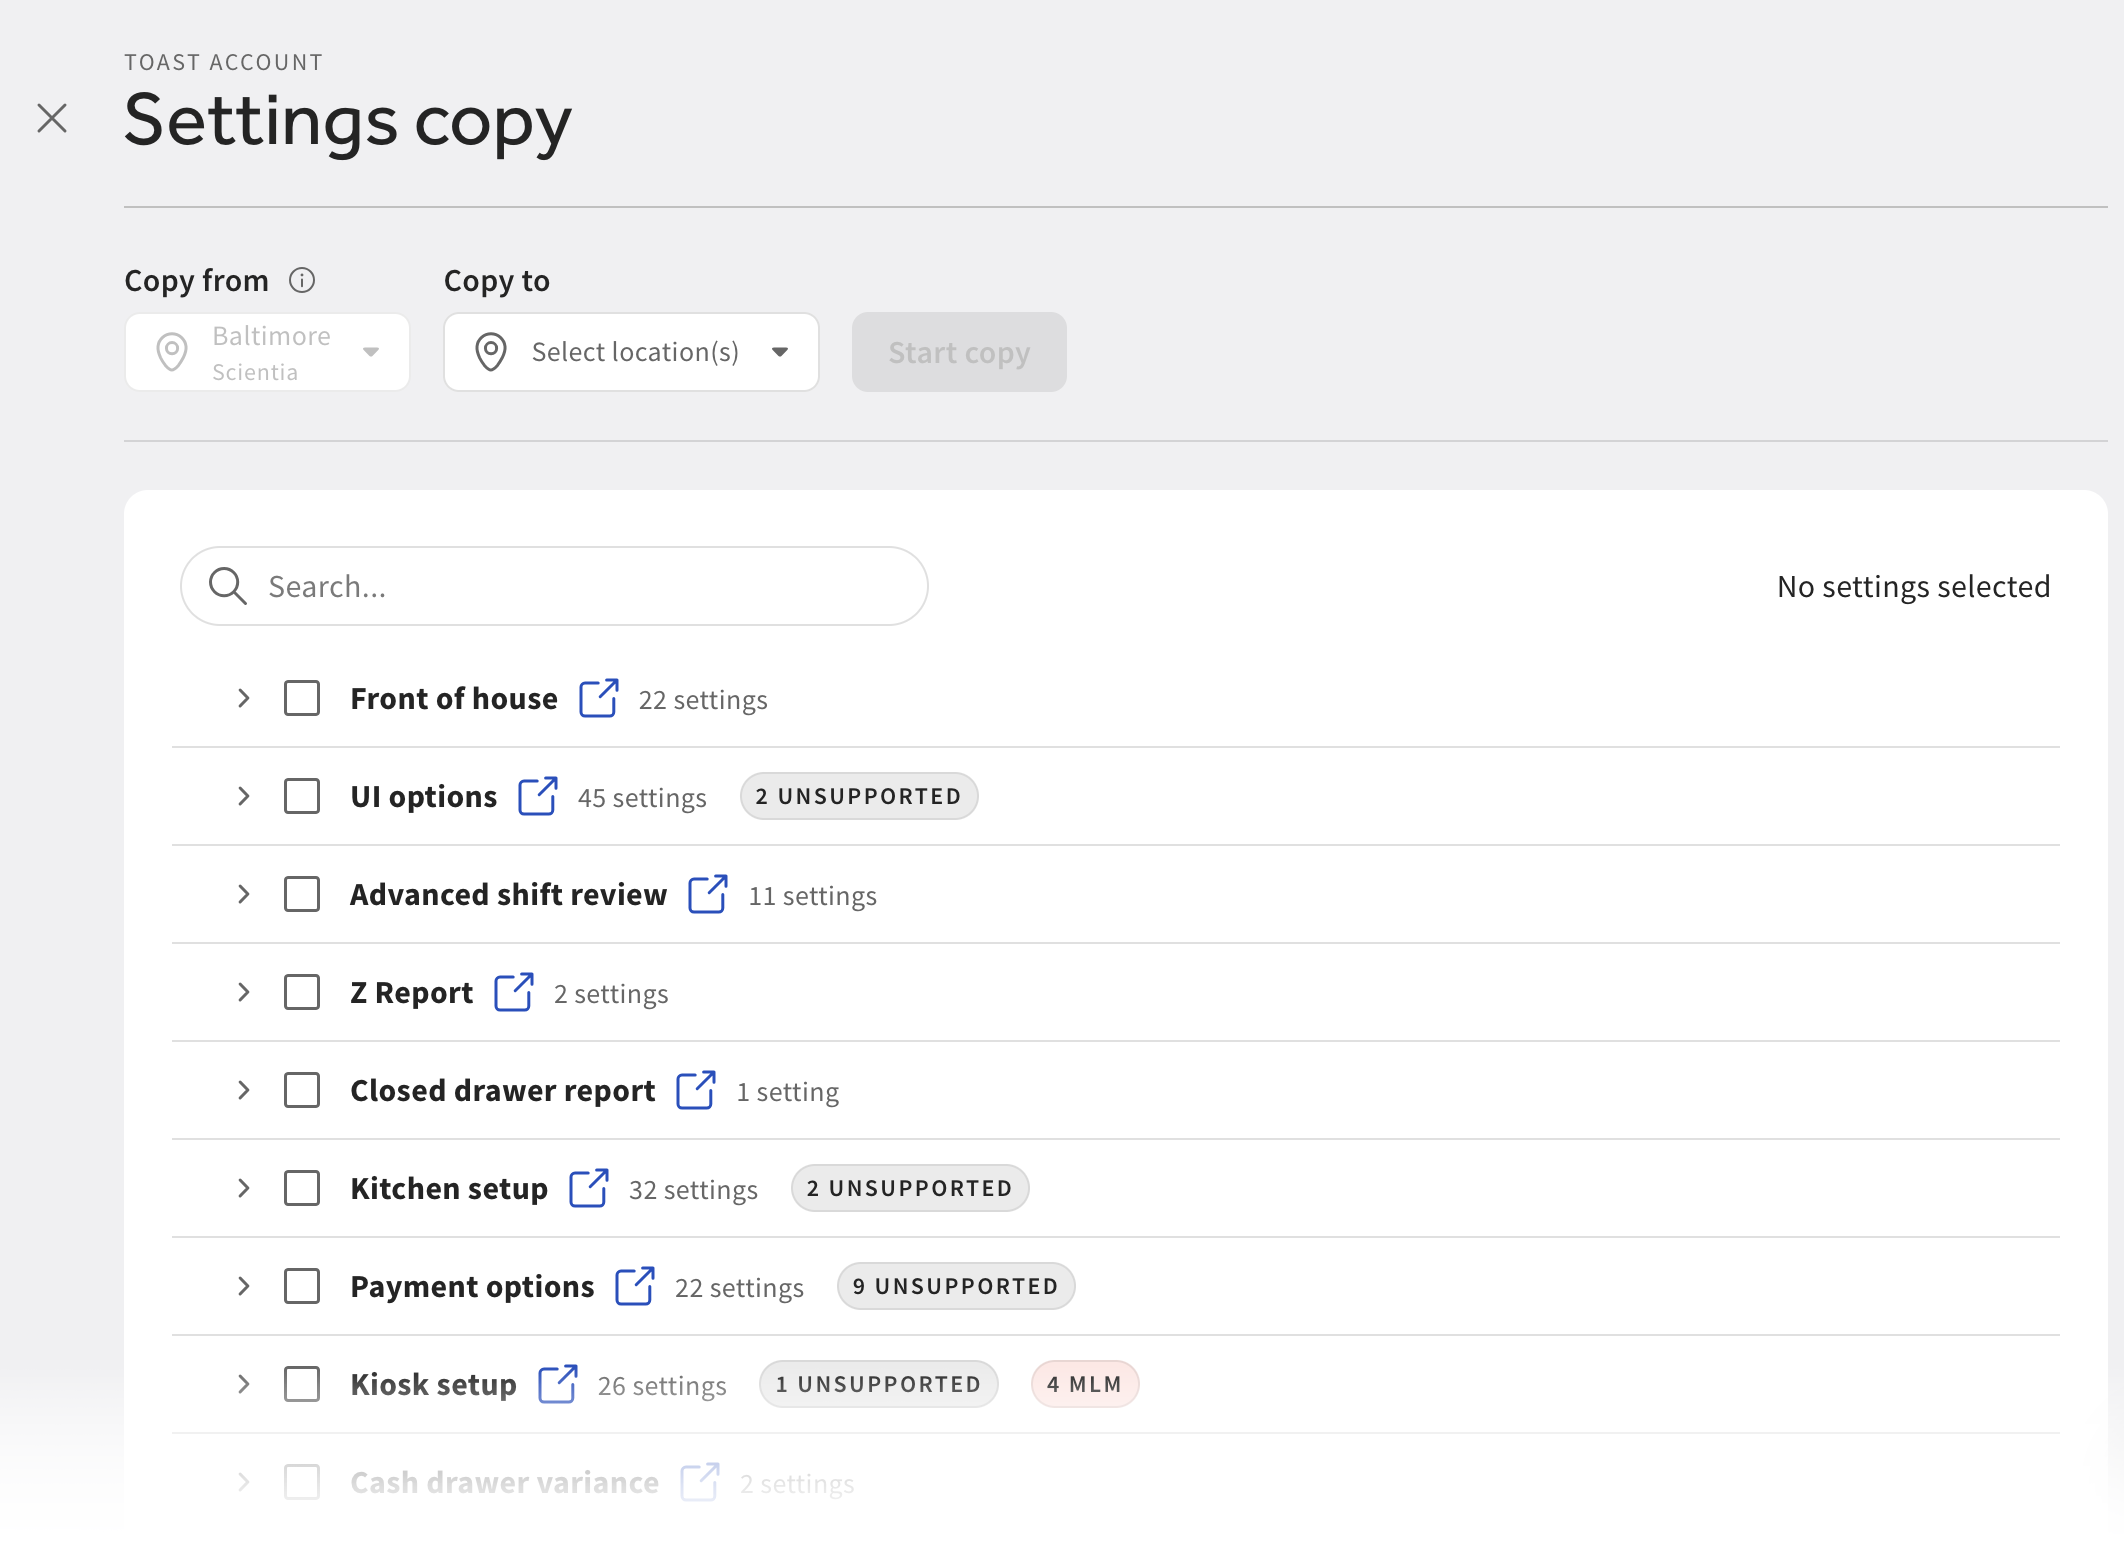2124x1566 pixels.
Task: Open the Select location(s) dropdown
Action: (x=631, y=352)
